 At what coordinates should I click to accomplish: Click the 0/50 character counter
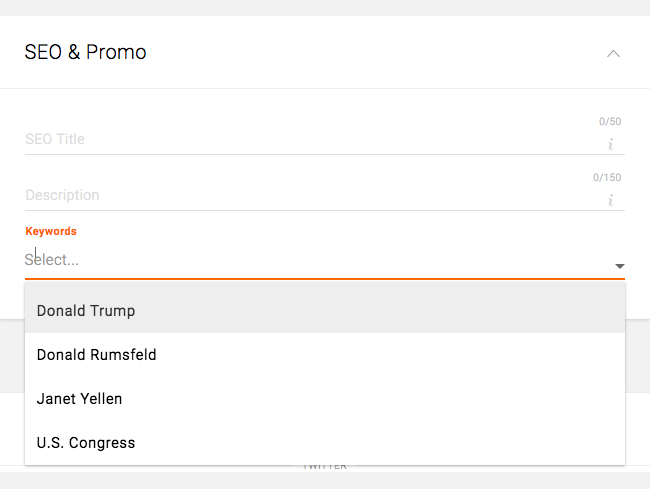point(610,122)
